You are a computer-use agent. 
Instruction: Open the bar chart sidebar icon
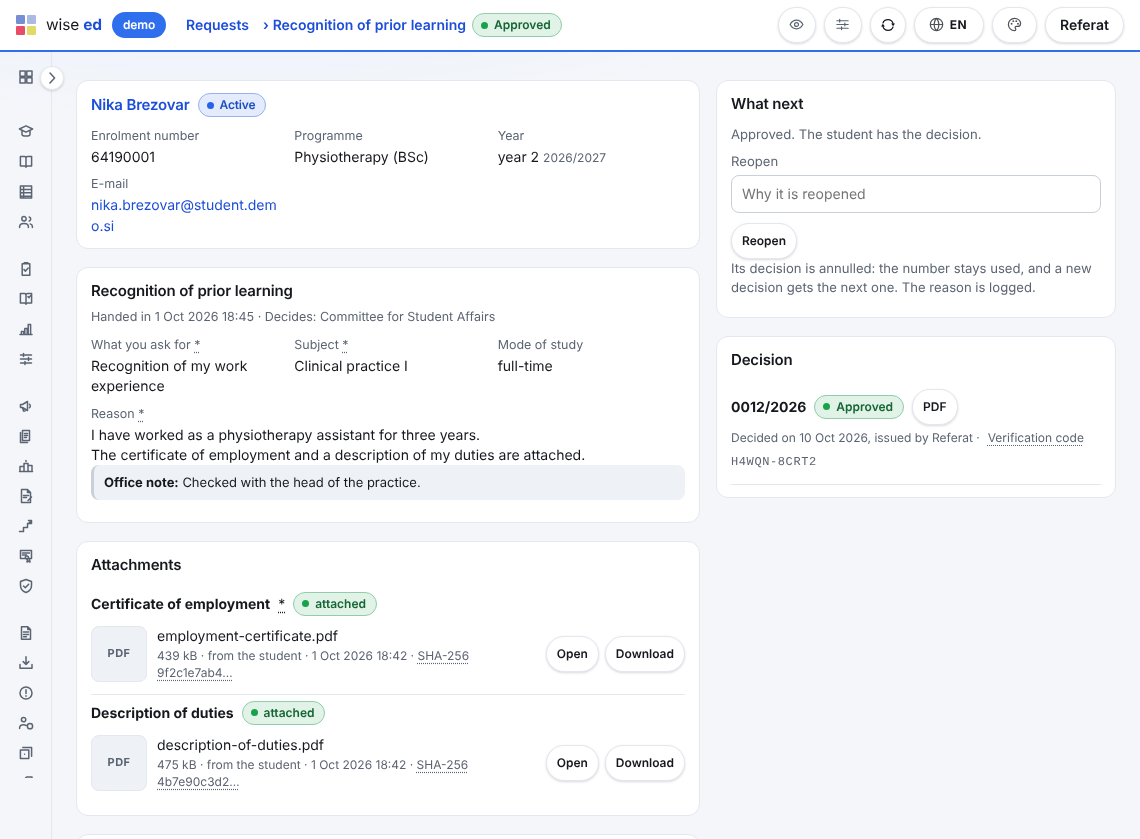pyautogui.click(x=26, y=329)
